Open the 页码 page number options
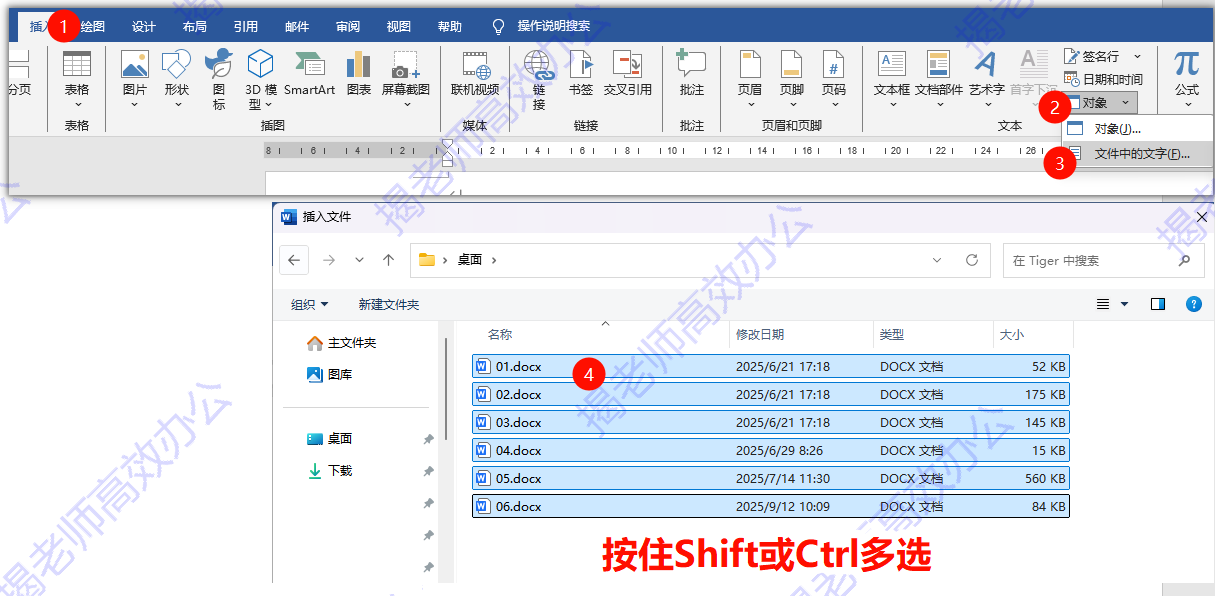This screenshot has height=596, width=1215. tap(833, 79)
